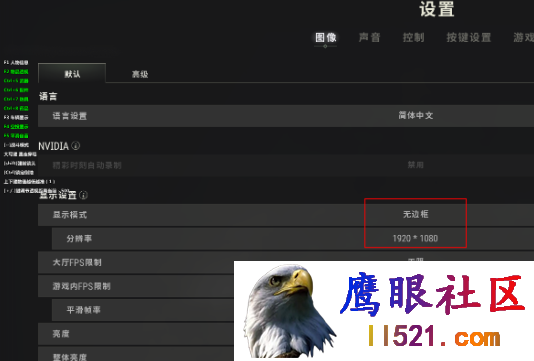Open the 无边框 display mode dropdown

(x=415, y=214)
